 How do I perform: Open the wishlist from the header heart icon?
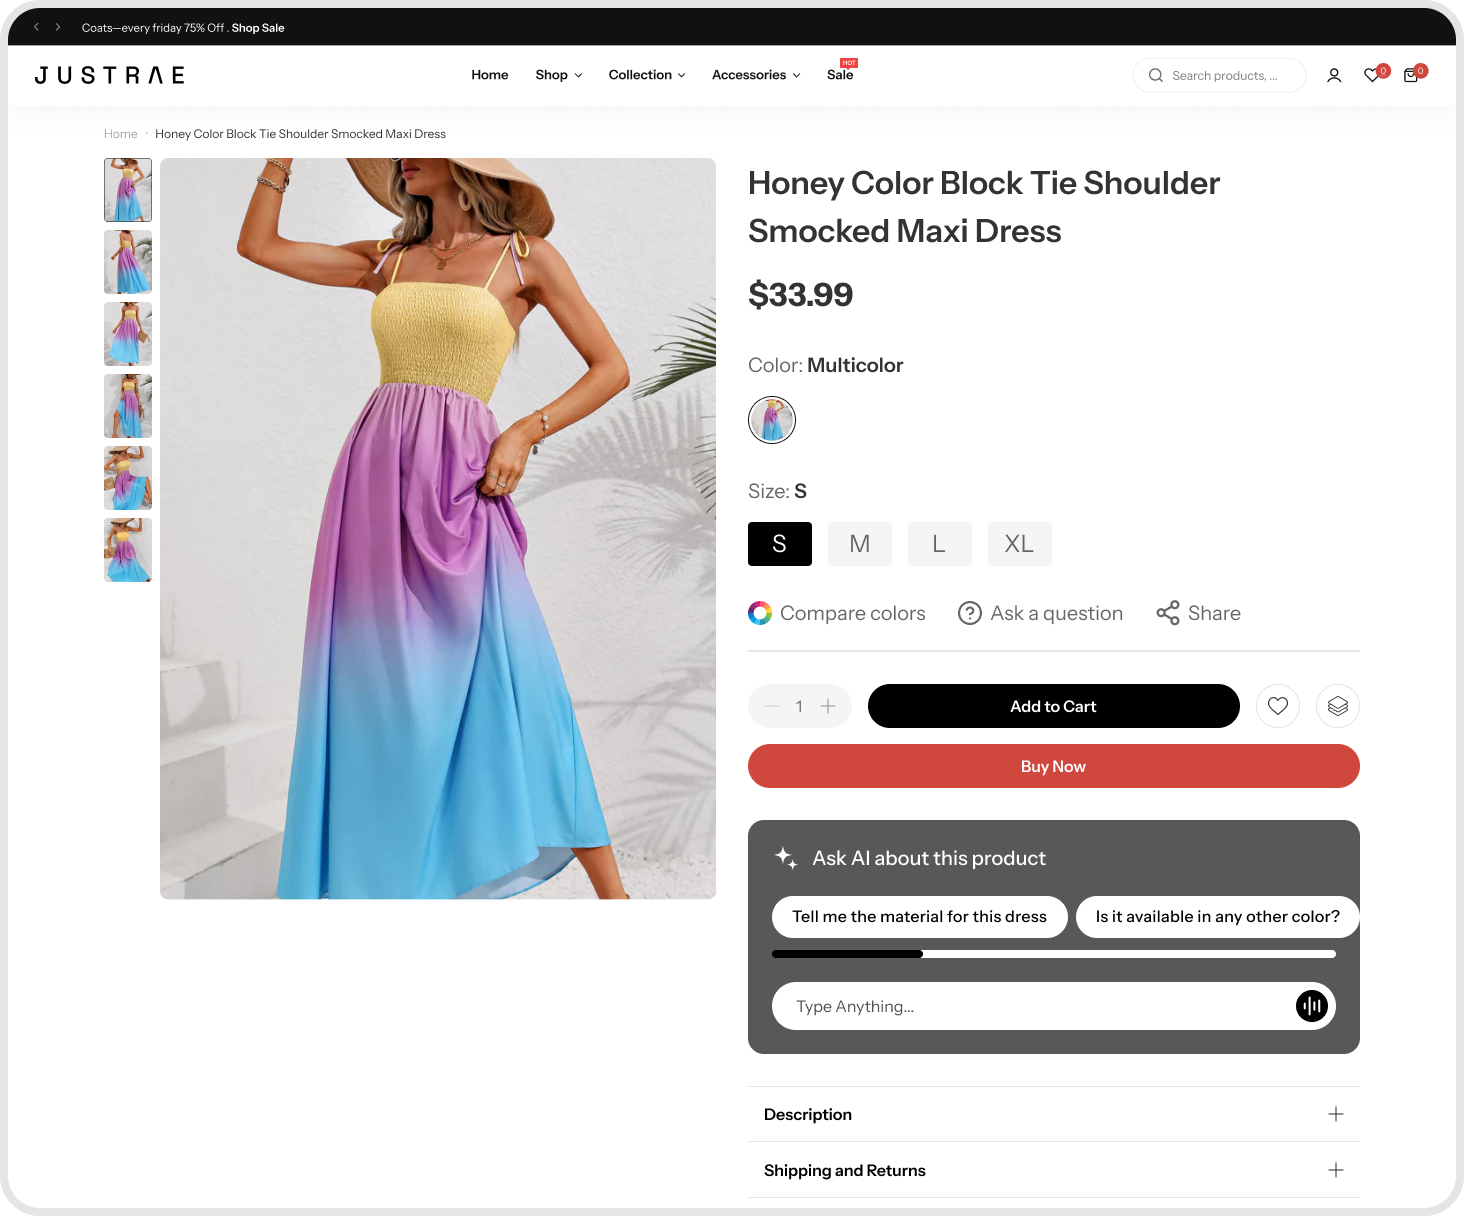coord(1372,75)
